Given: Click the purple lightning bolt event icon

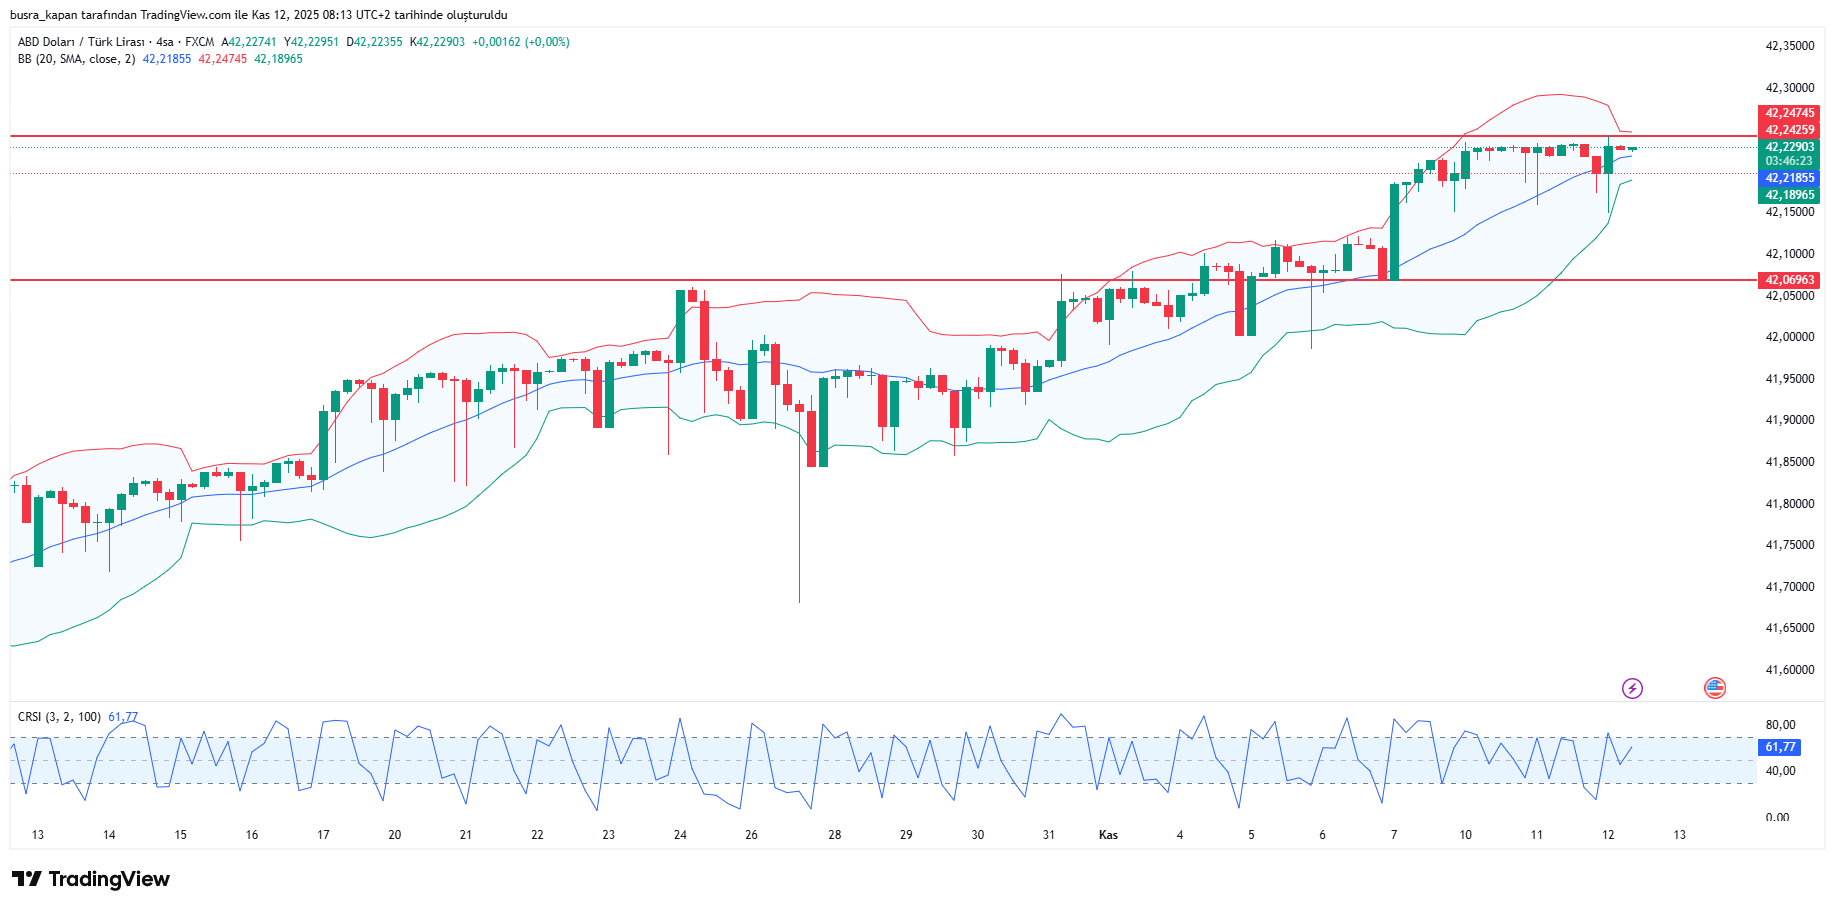Looking at the screenshot, I should [1632, 688].
